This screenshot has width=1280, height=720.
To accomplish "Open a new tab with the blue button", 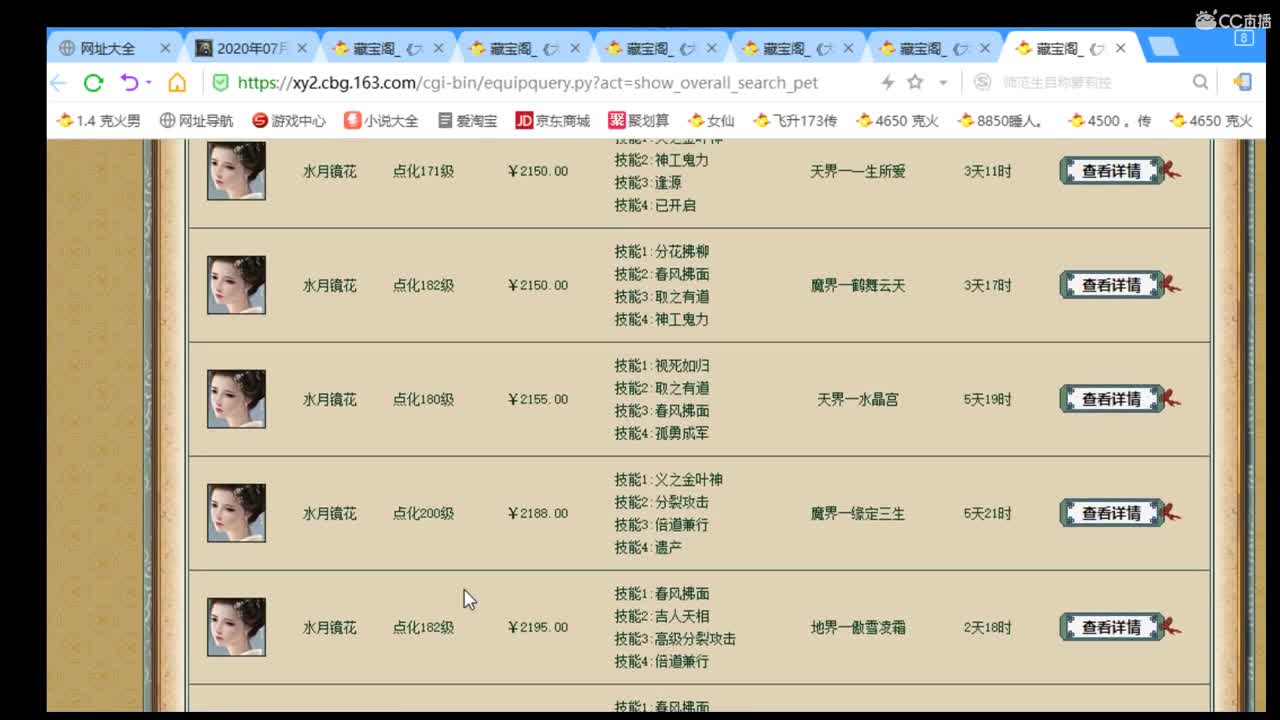I will (1162, 47).
